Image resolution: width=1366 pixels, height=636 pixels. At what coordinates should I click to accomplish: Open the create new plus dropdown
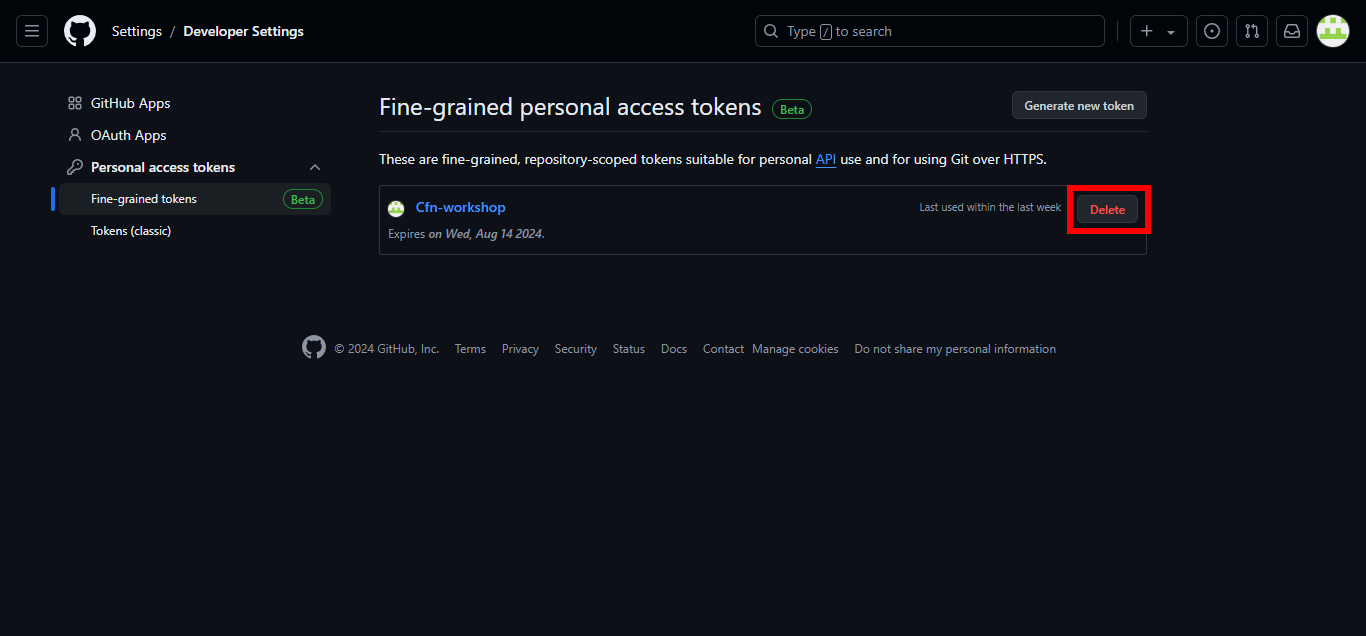(x=1158, y=31)
